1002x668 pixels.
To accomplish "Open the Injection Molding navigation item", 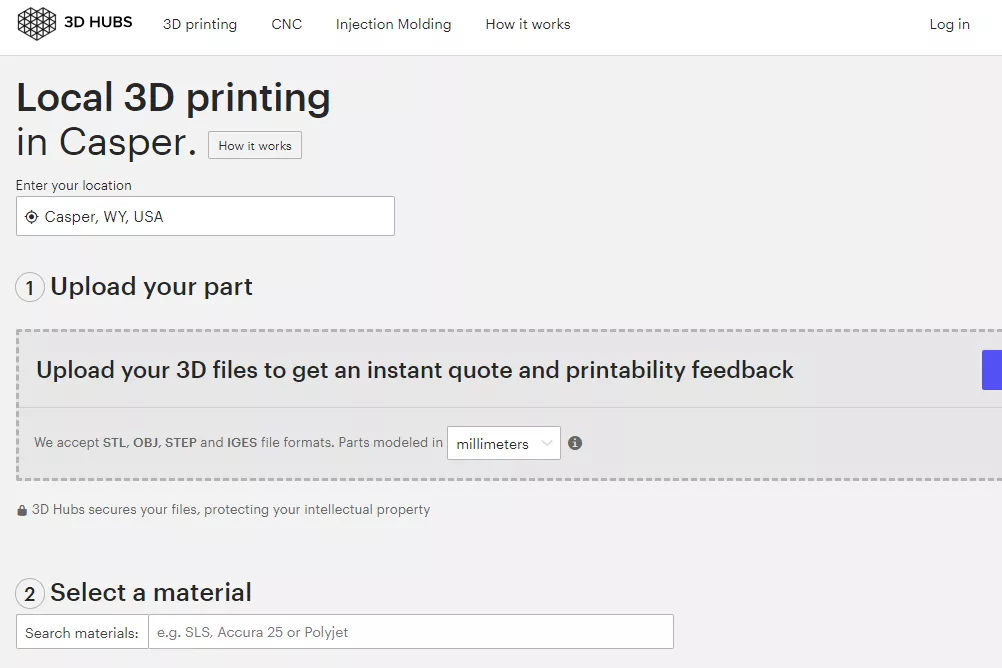I will [x=393, y=24].
